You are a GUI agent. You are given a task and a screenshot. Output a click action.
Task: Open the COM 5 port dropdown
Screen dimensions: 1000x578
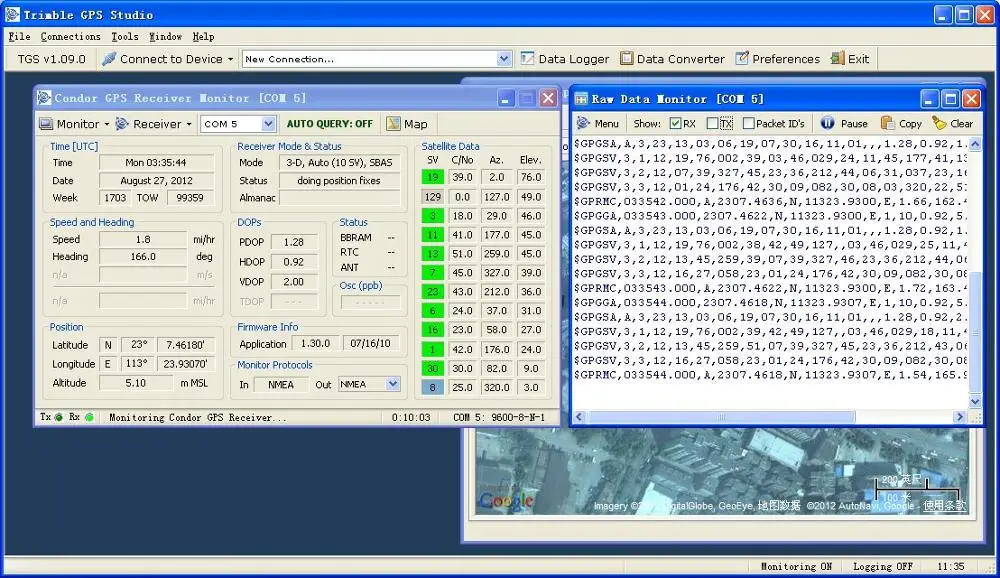click(x=268, y=124)
